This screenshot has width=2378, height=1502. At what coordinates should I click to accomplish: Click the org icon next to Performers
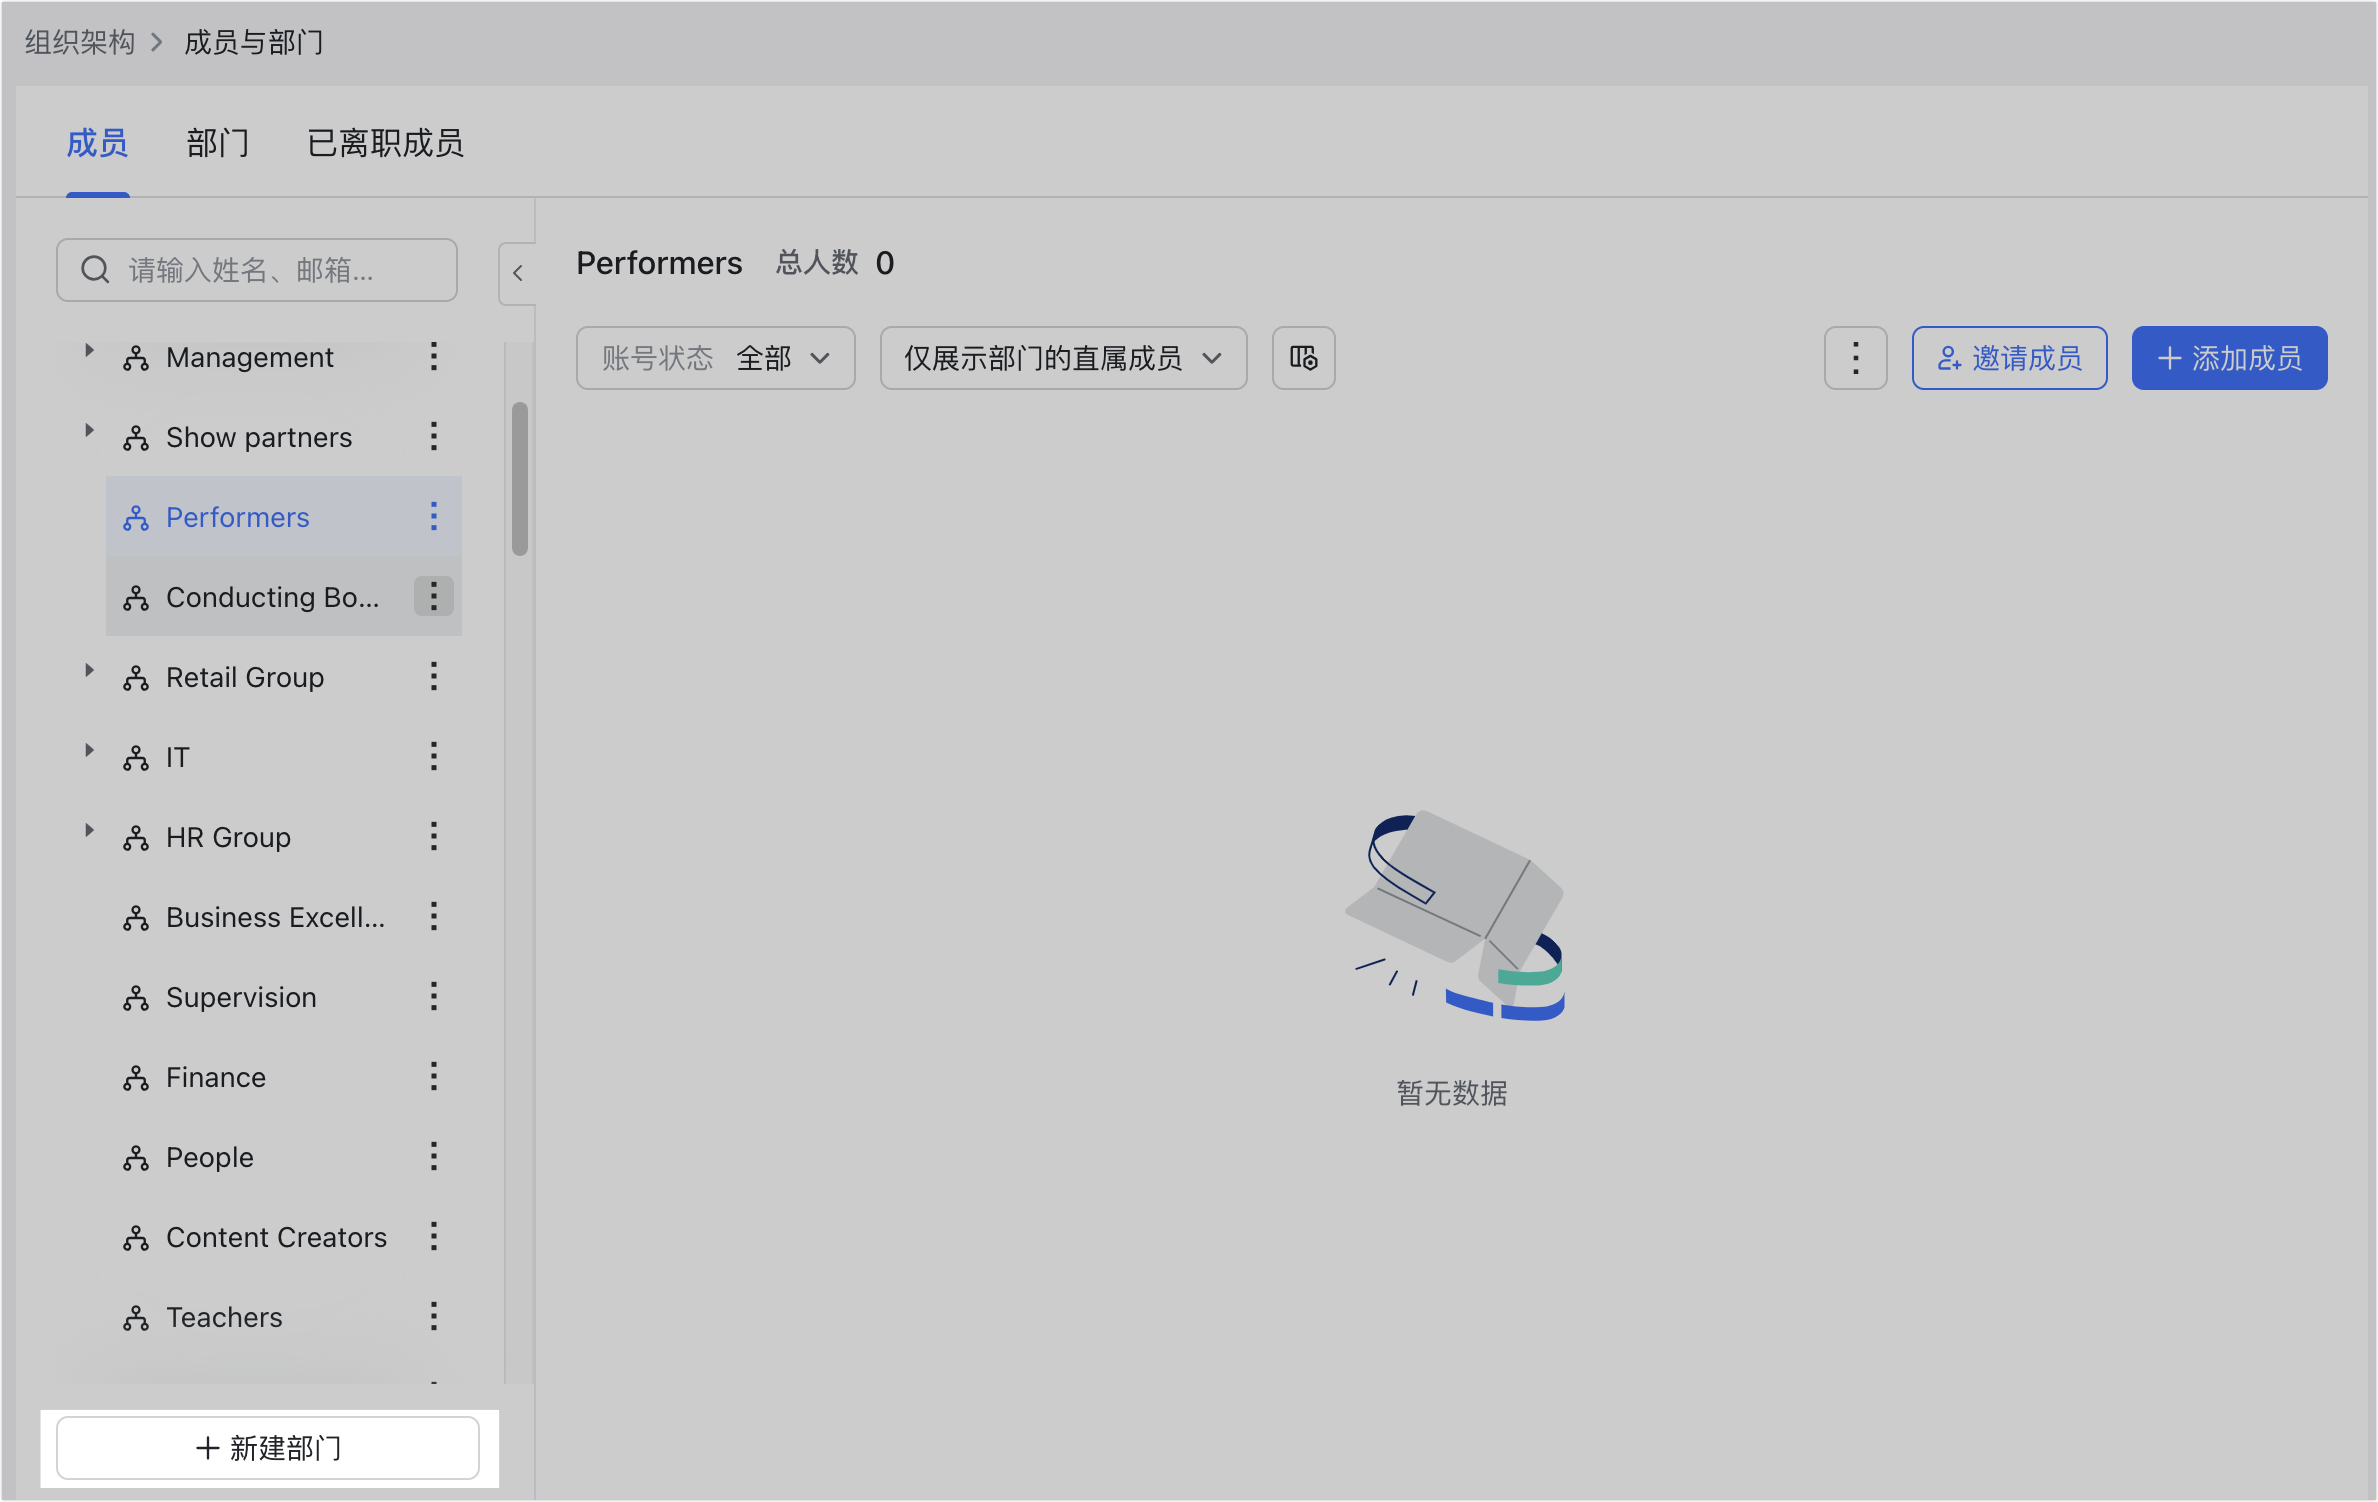pos(136,518)
